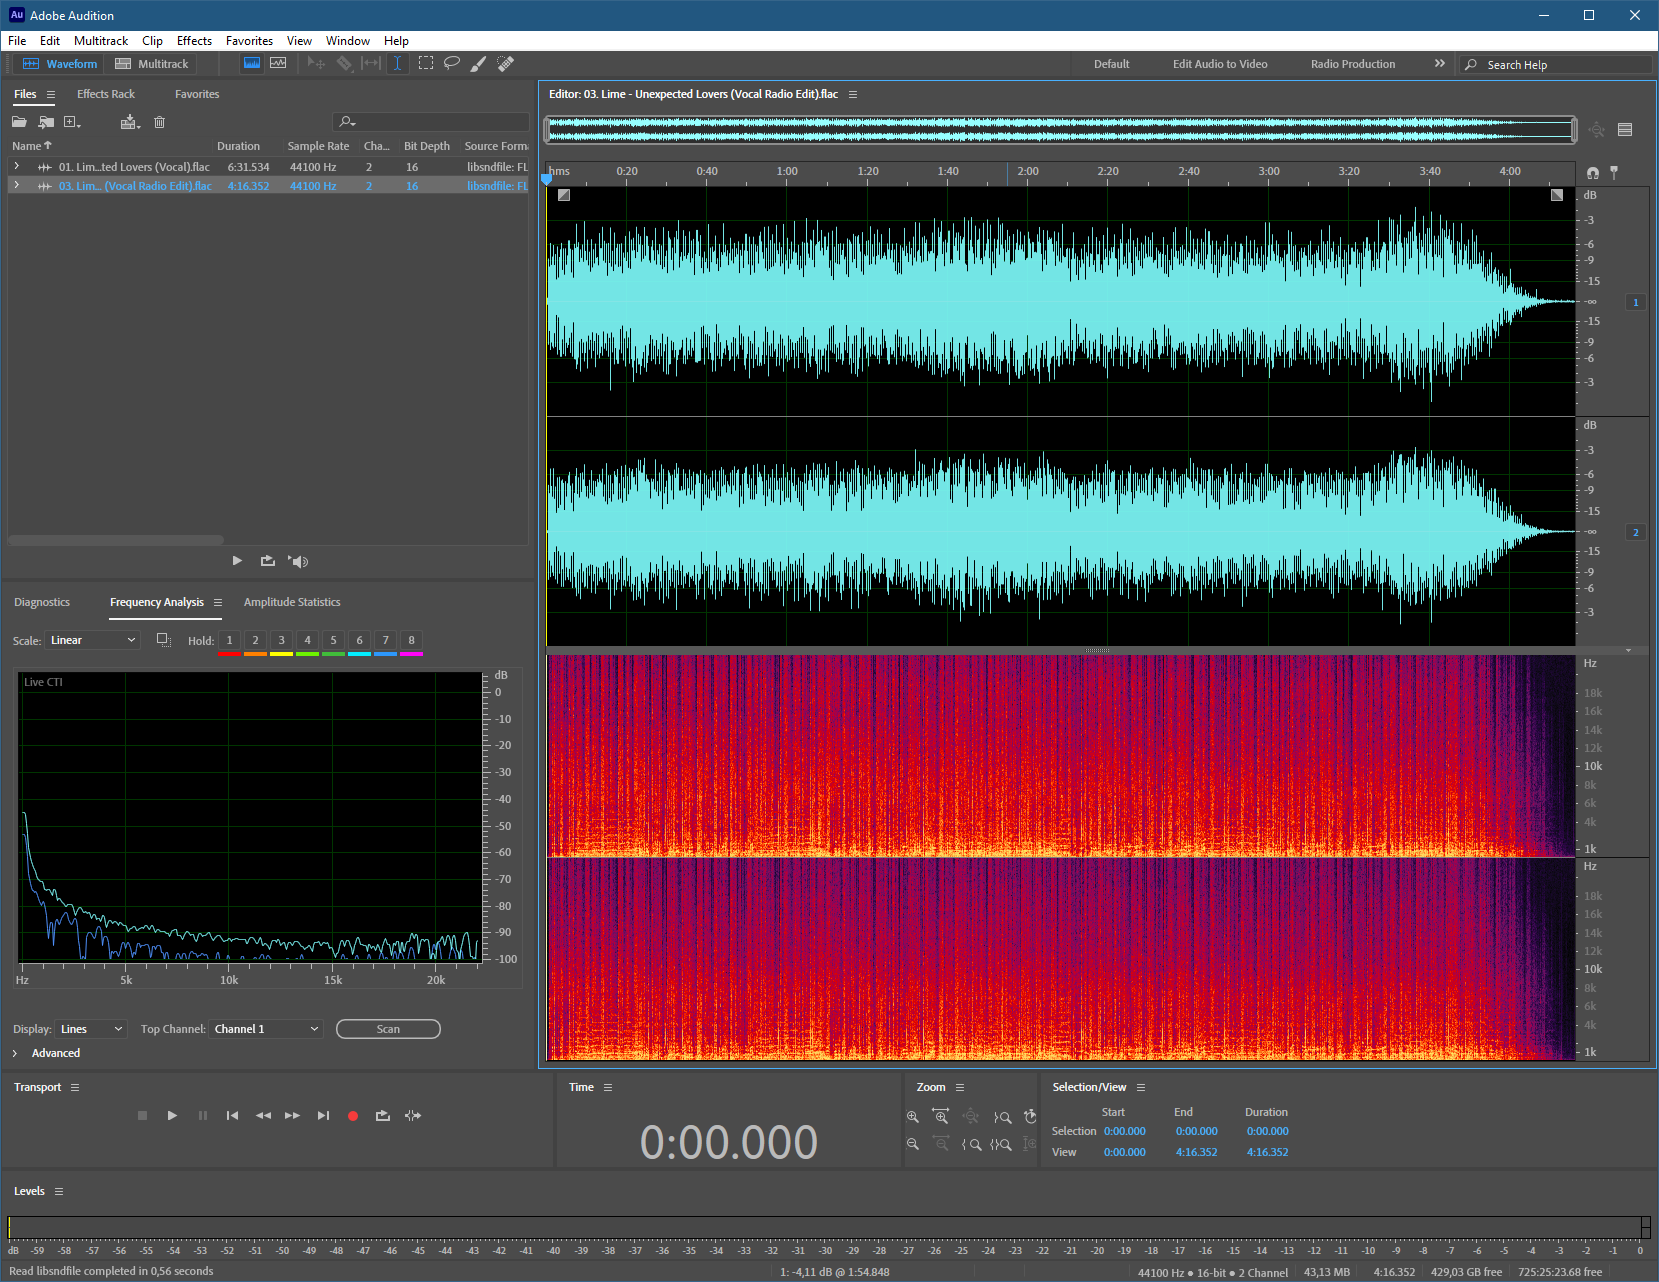Open the Effects menu
Viewport: 1659px width, 1282px height.
[x=194, y=41]
